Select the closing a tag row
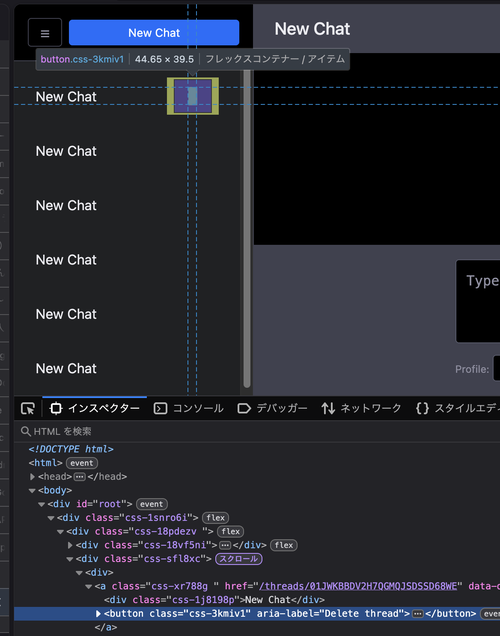Screen dimensions: 500x636 coord(257,627)
